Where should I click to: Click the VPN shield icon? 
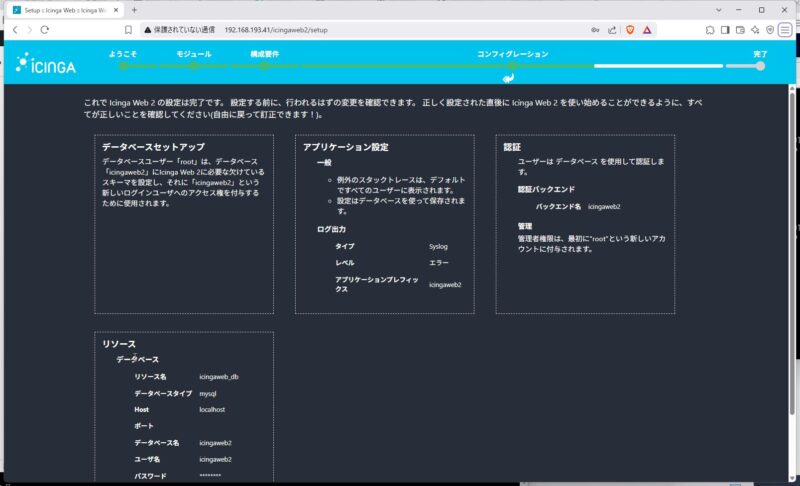coord(770,30)
